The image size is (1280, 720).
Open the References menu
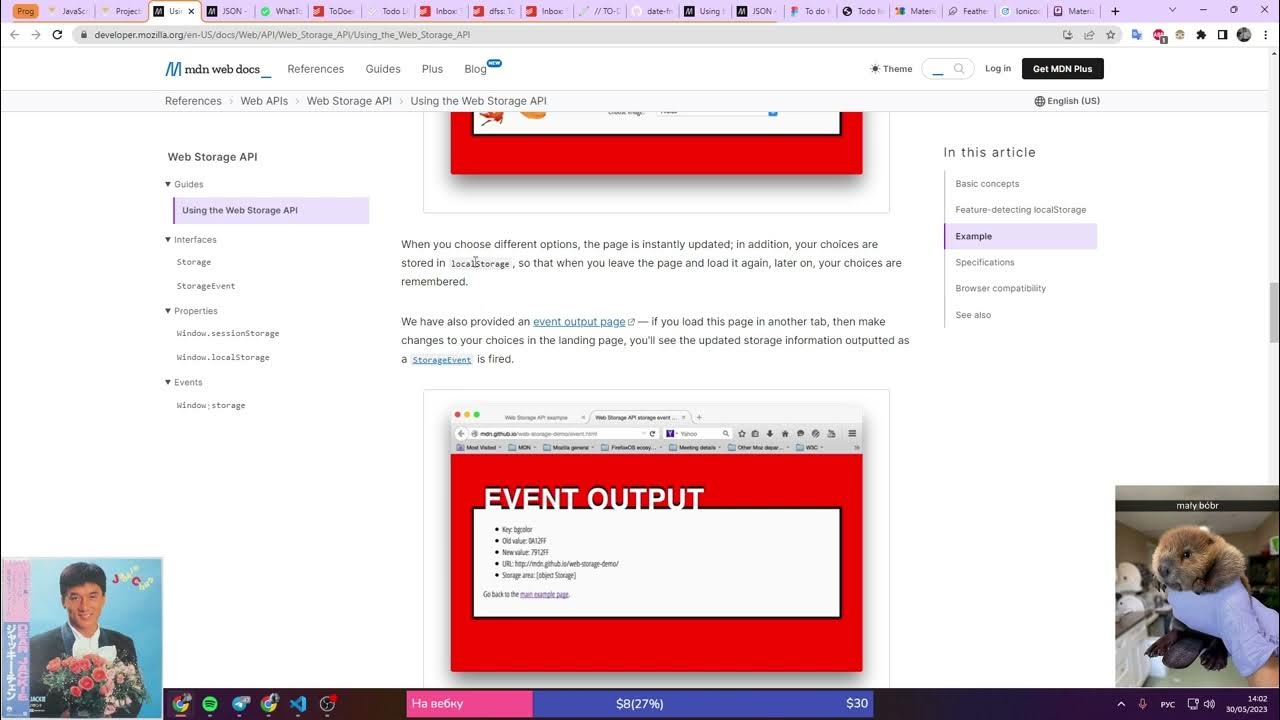315,69
